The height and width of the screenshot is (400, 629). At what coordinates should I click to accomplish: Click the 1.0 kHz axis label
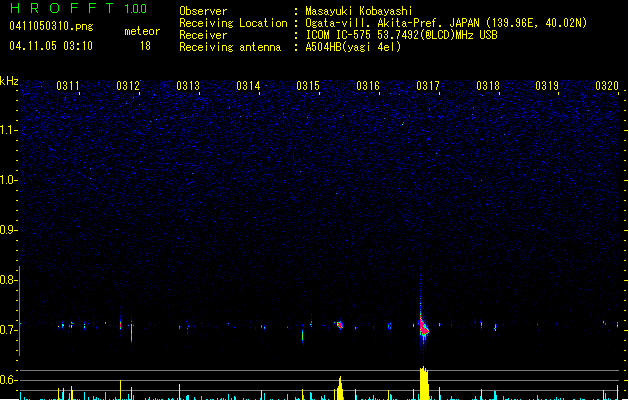[8, 180]
